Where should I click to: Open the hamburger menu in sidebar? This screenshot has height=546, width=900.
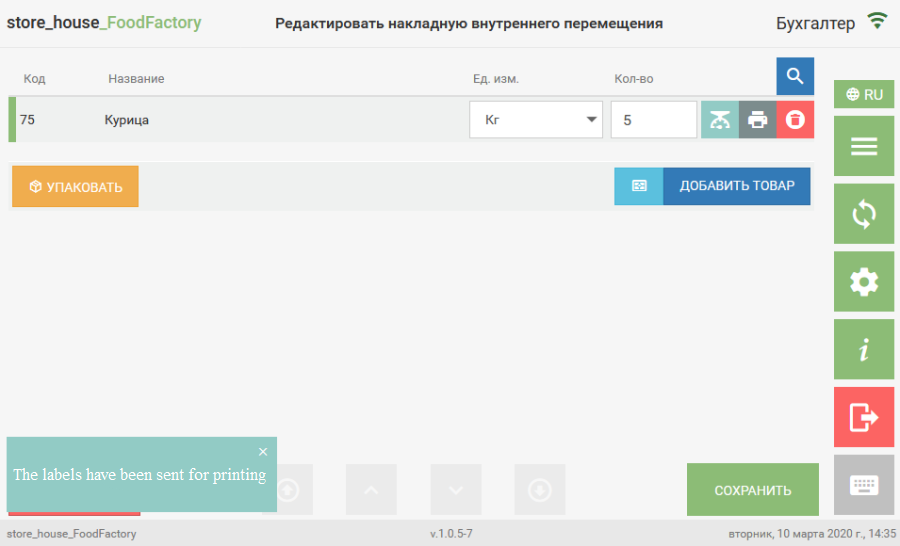pos(864,147)
